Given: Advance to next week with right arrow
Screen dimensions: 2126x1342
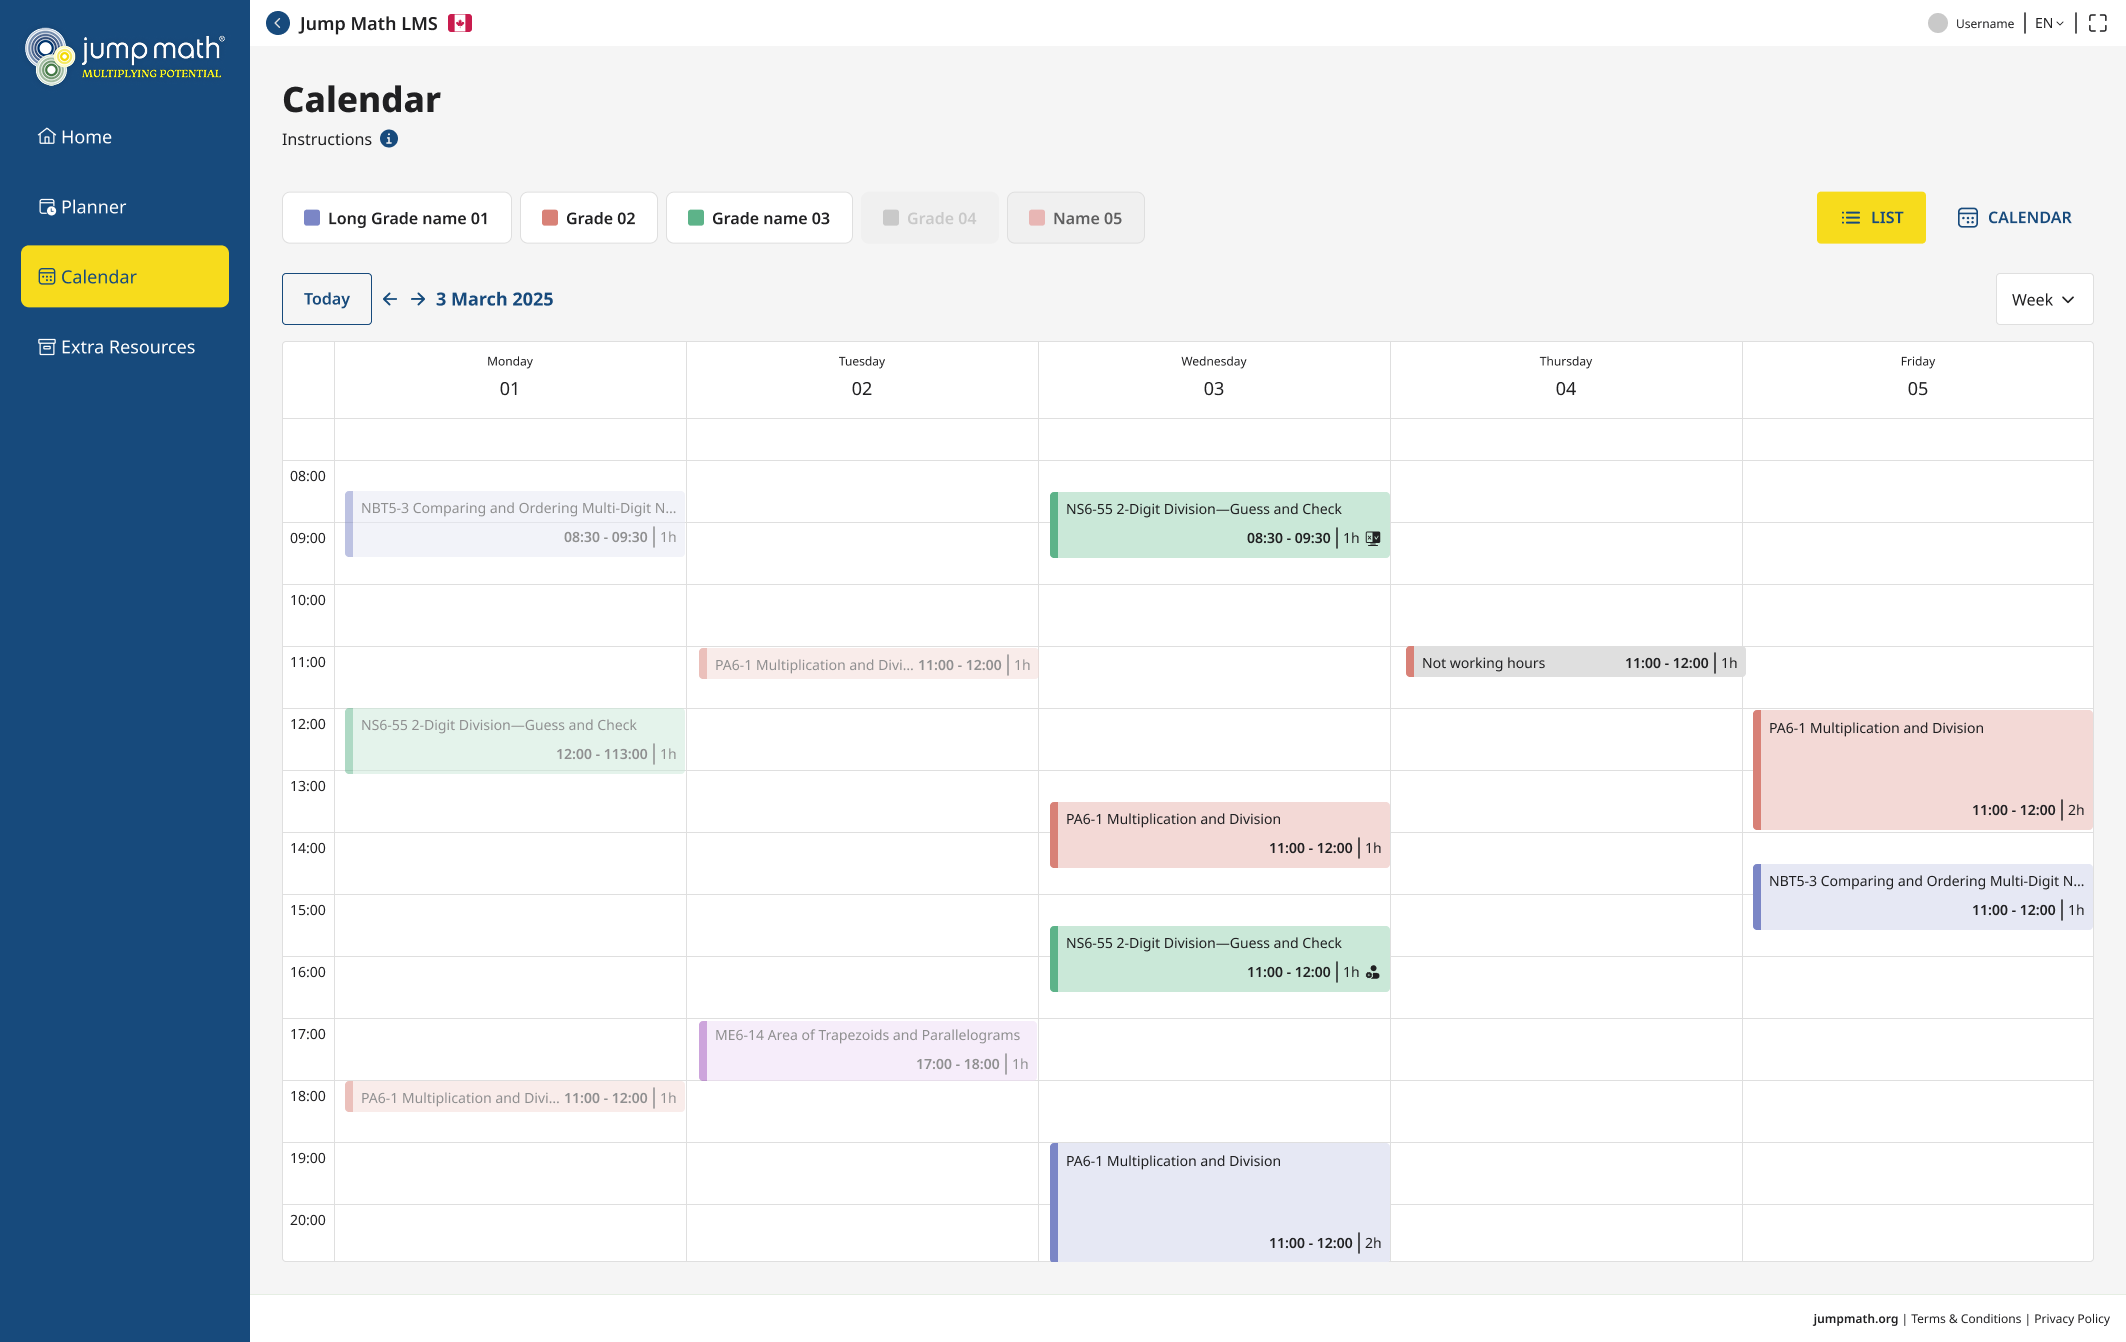Looking at the screenshot, I should (x=418, y=299).
